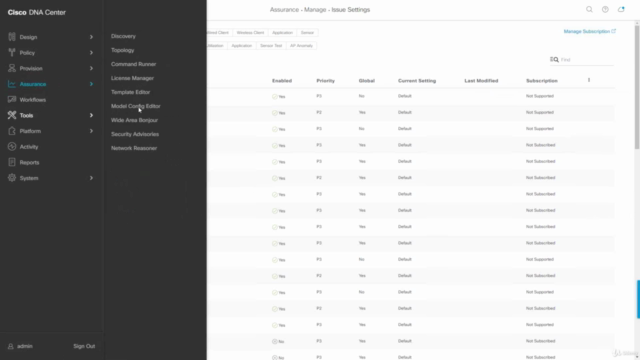Click the Assurance chart icon
The image size is (640, 360).
[x=12, y=84]
